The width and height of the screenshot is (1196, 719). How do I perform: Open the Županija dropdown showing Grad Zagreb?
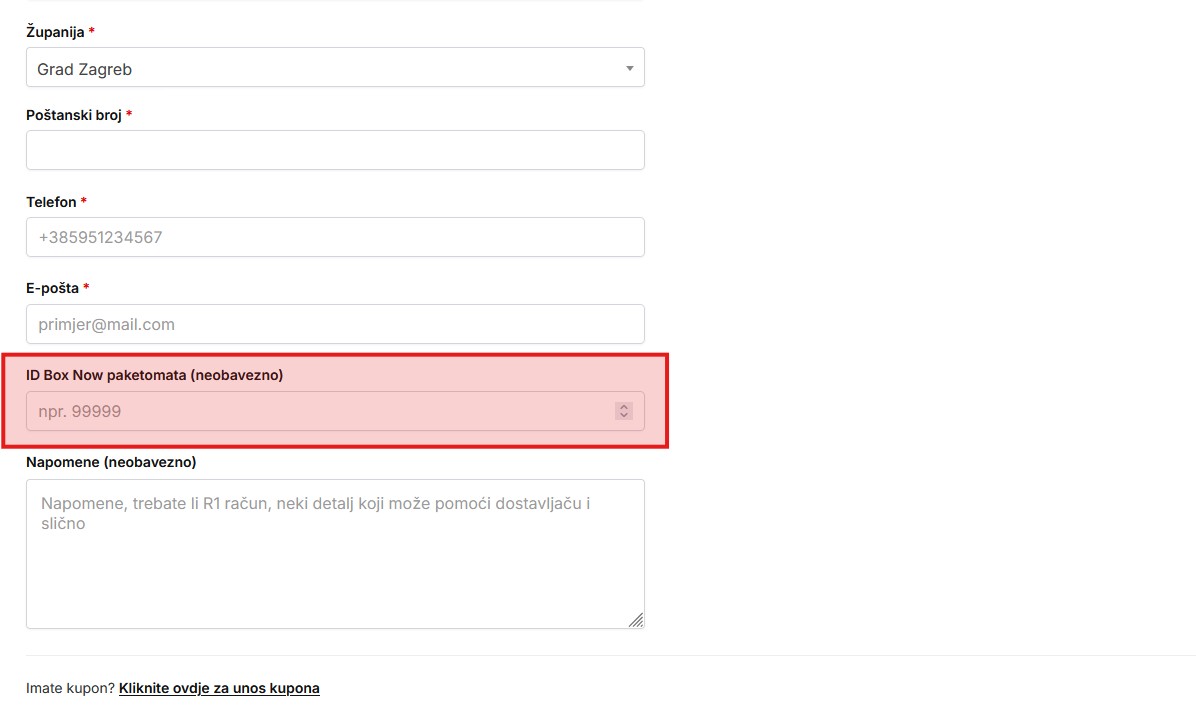(320, 68)
